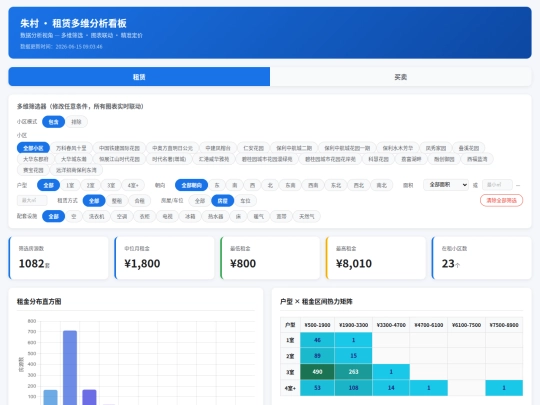
Task: Filter 户型 by 4室+
Action: [133, 185]
